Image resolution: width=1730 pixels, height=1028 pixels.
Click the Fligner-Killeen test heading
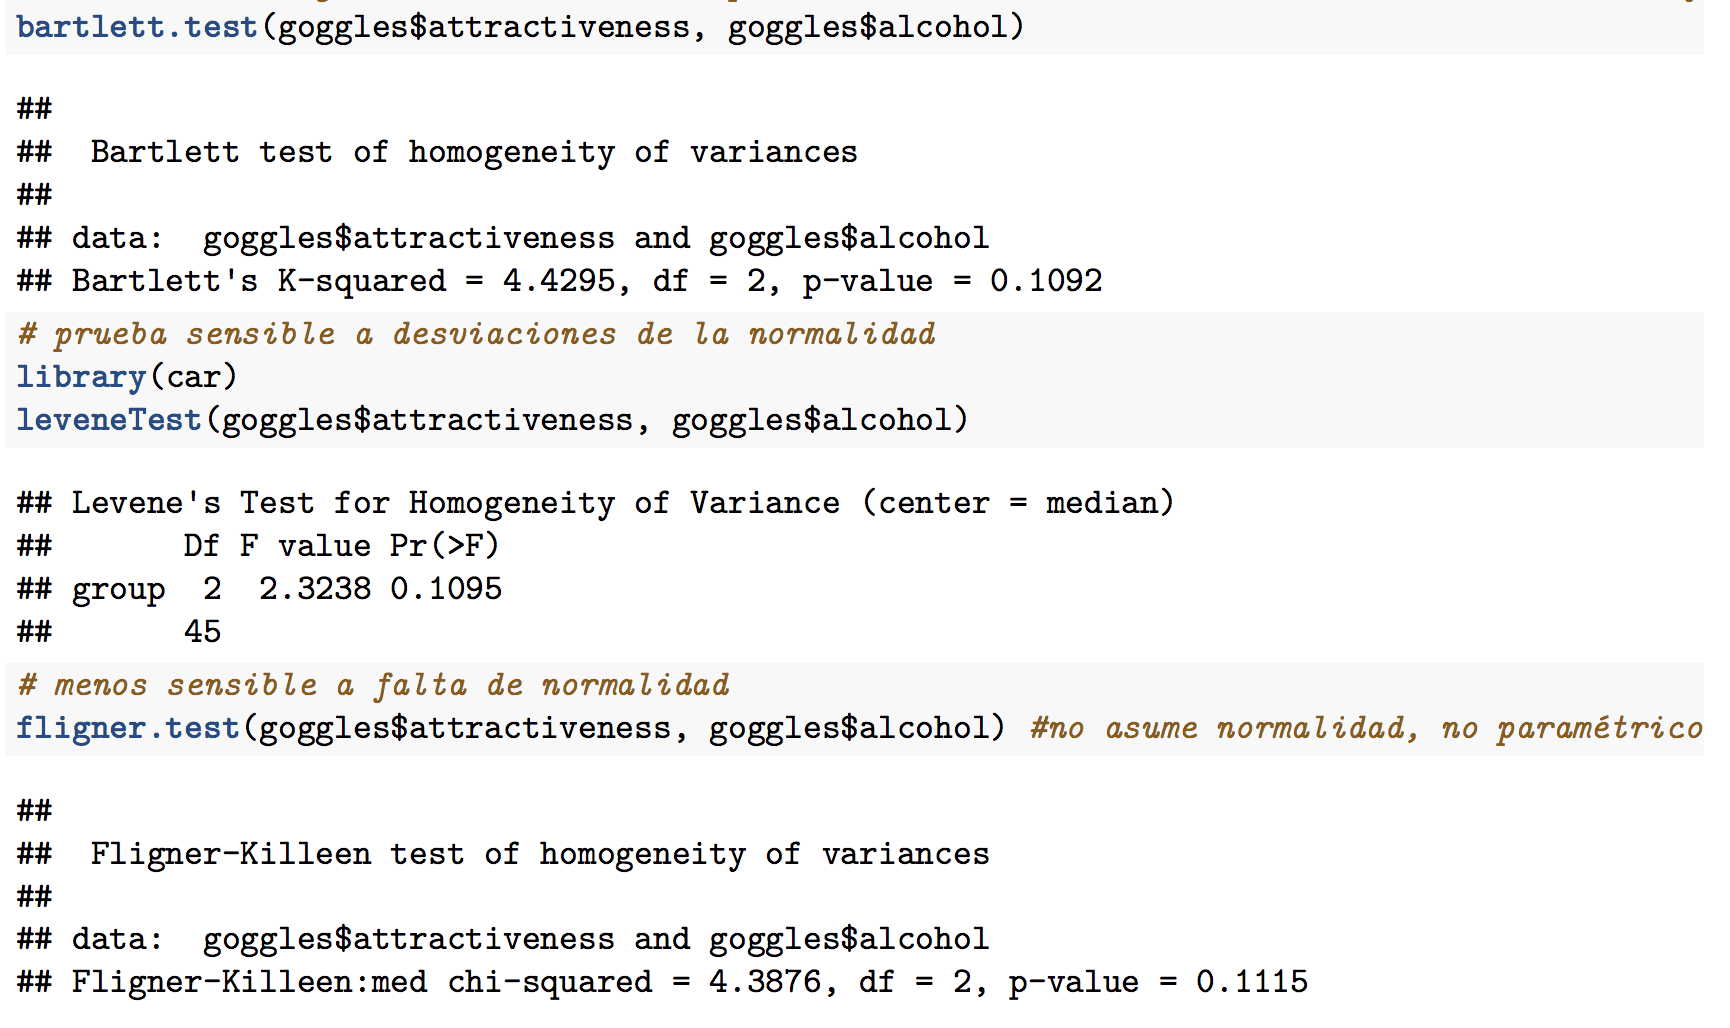pyautogui.click(x=540, y=854)
